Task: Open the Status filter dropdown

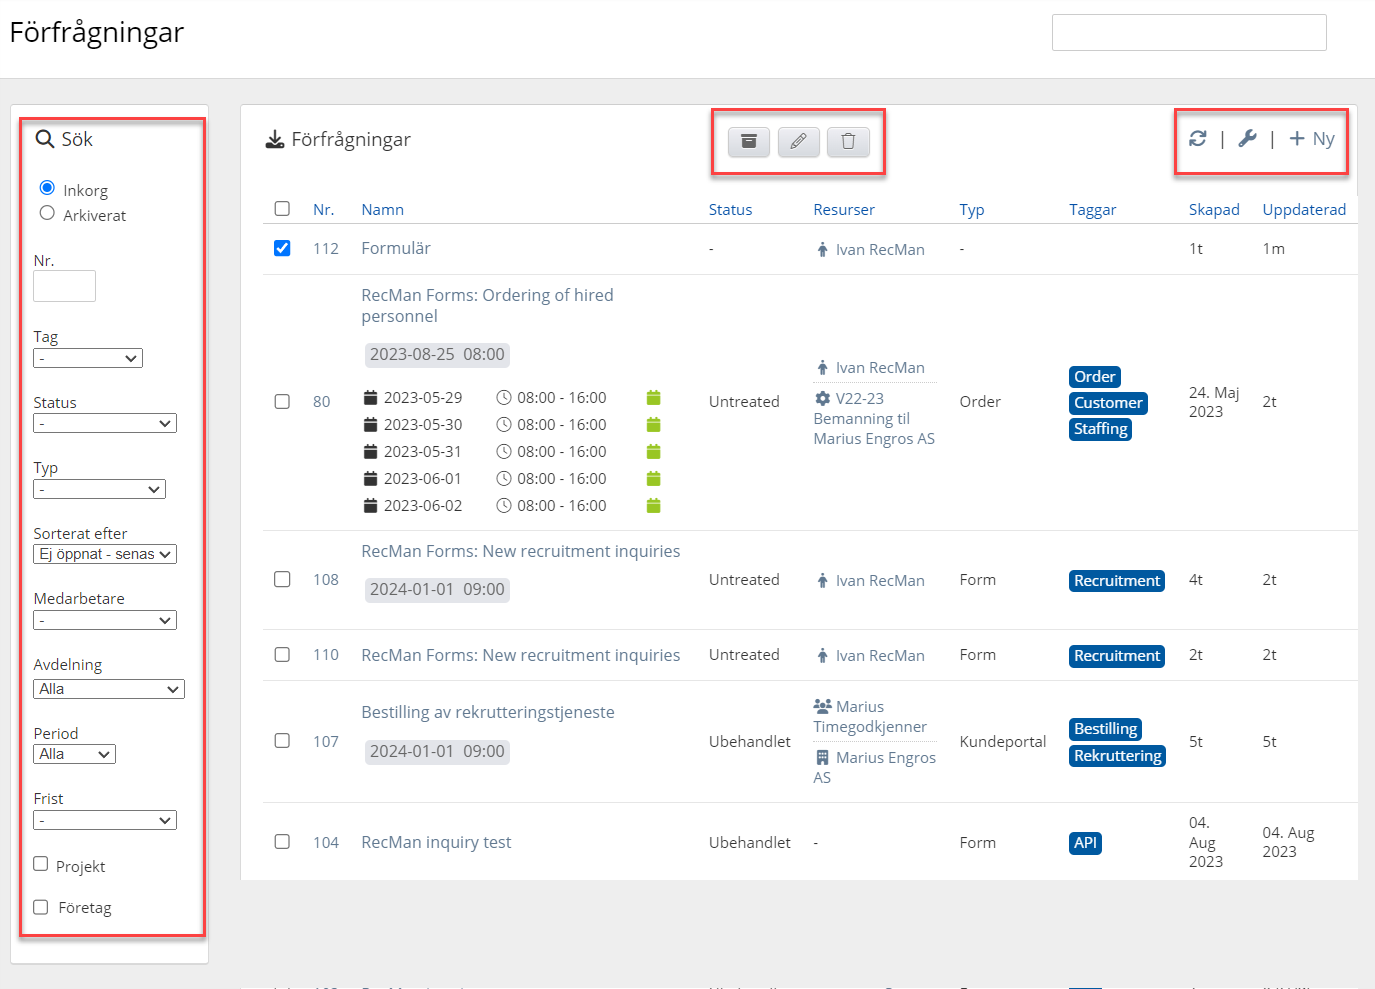Action: (105, 424)
